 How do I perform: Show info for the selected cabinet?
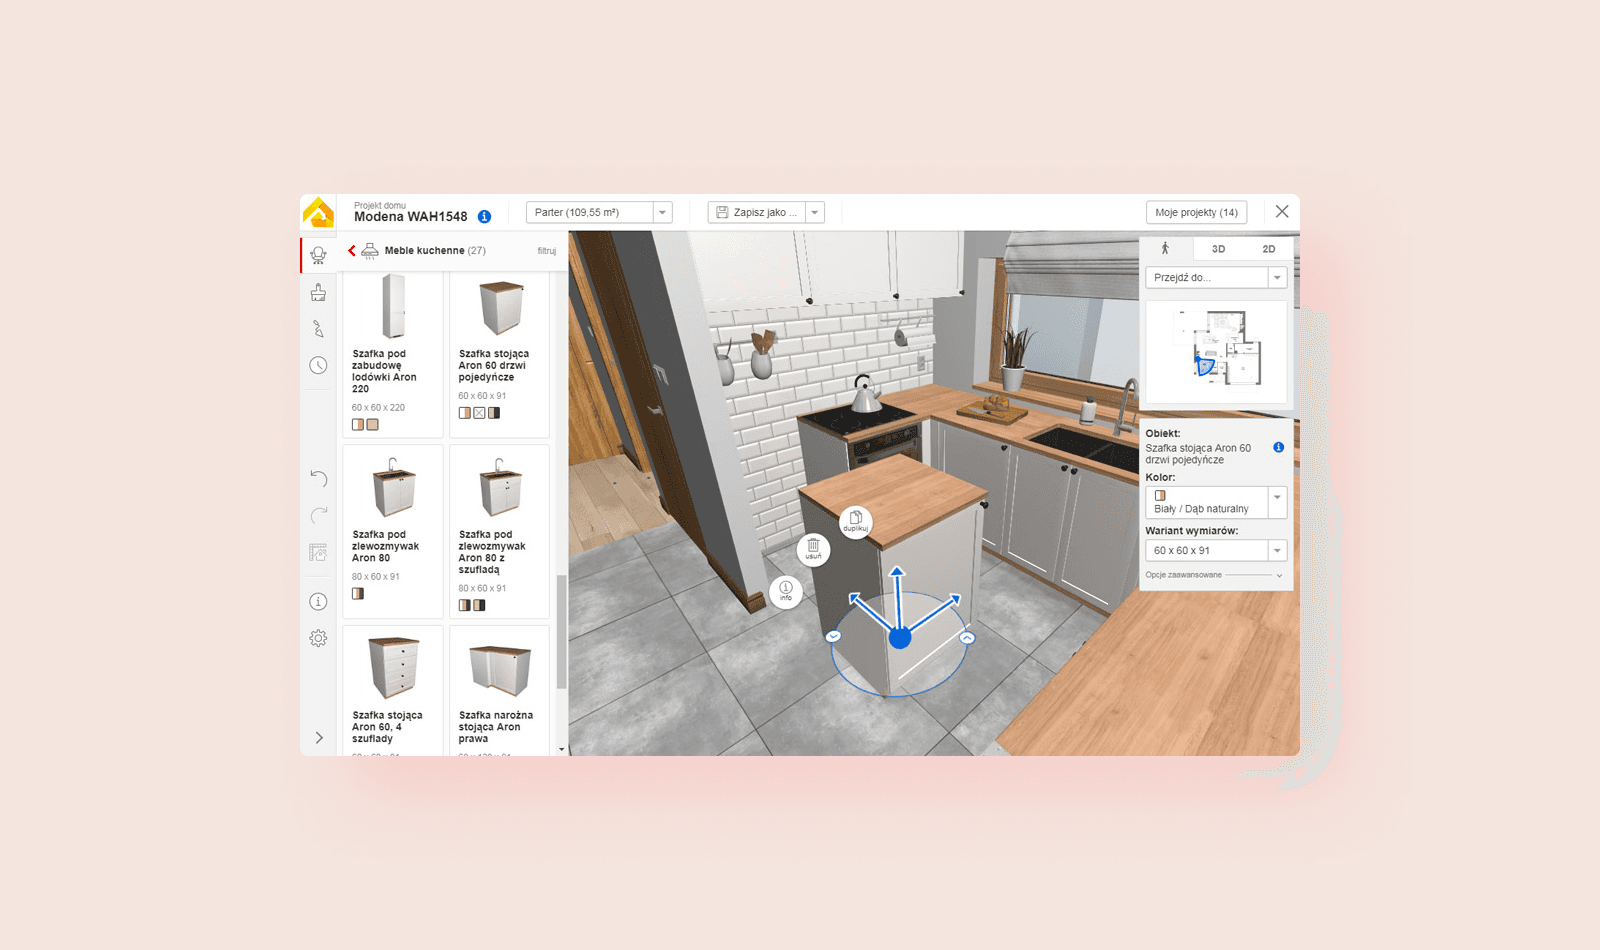point(786,591)
